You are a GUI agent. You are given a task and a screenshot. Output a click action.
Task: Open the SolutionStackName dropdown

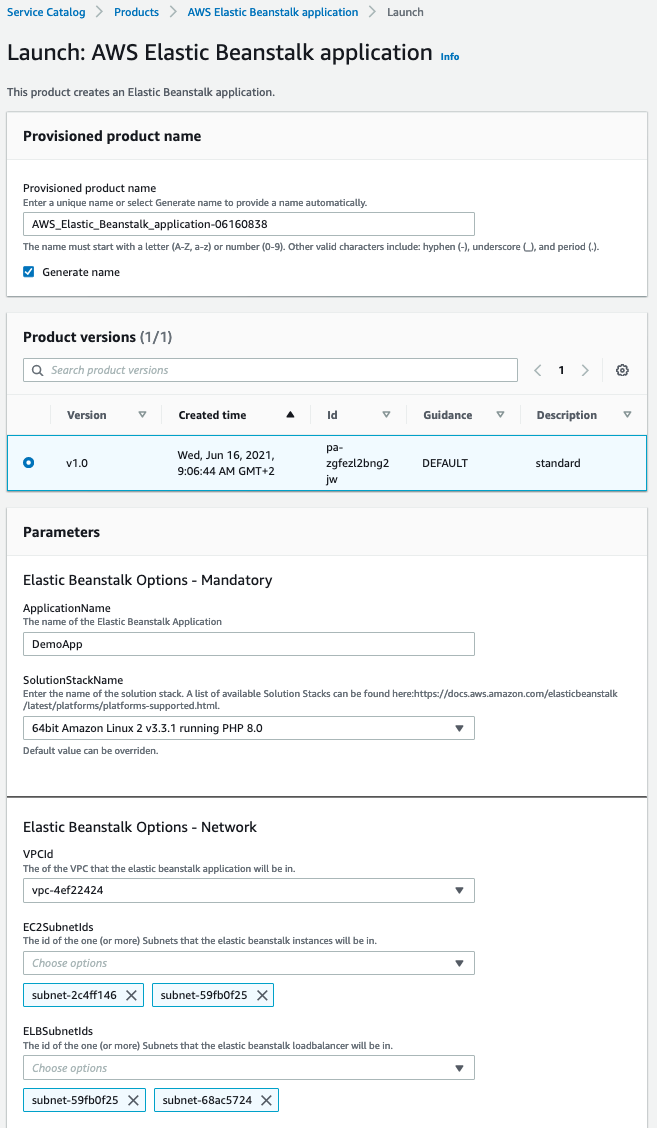coord(249,728)
